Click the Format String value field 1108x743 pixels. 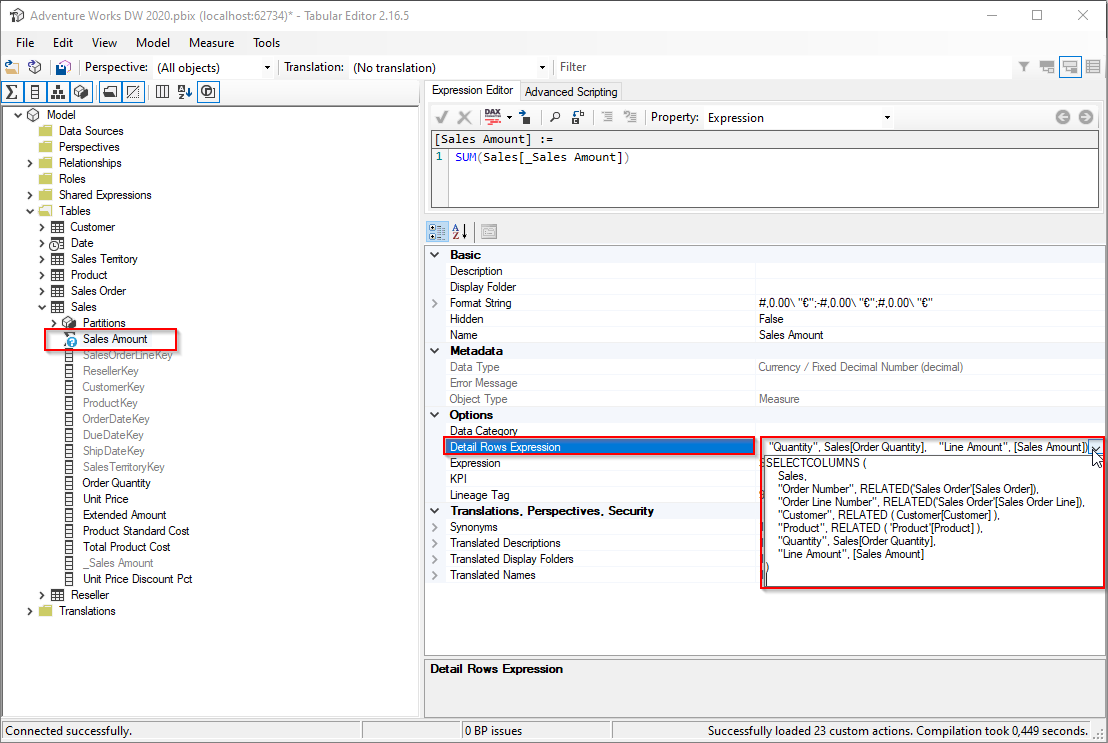929,303
